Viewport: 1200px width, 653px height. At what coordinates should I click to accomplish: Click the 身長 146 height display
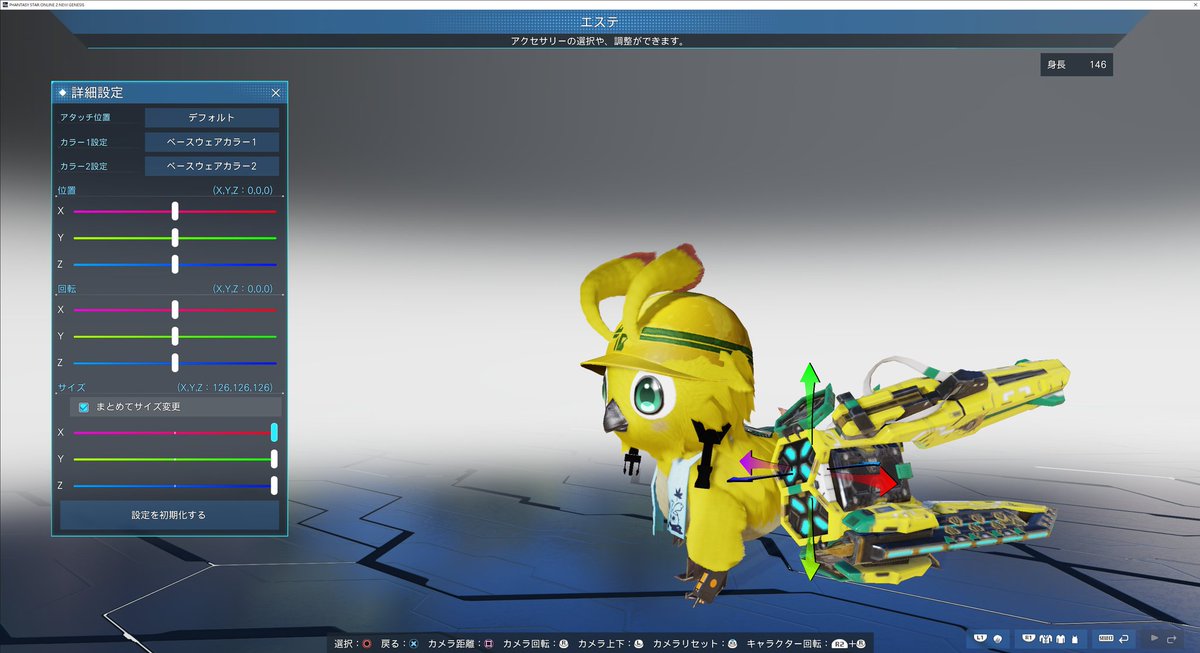pyautogui.click(x=1076, y=65)
